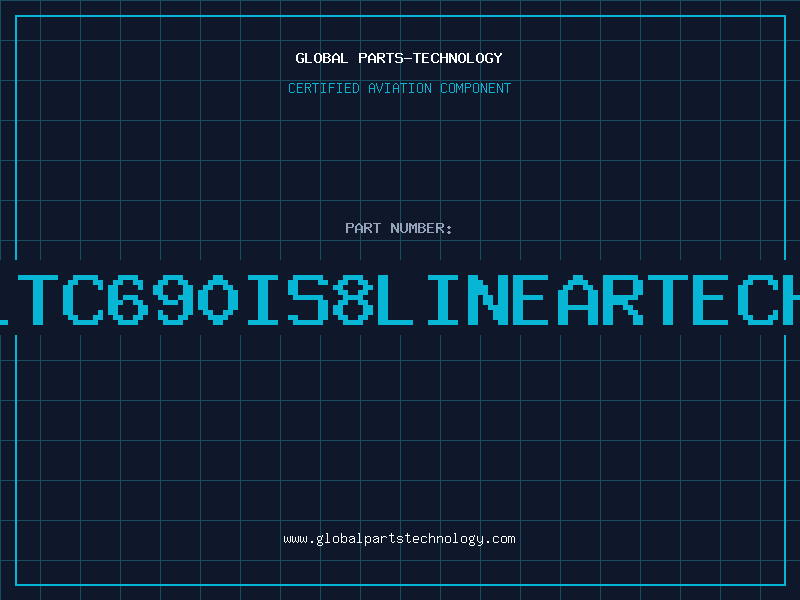Viewport: 800px width, 600px height.
Task: Open the www.globalpartstechnology.com website link
Action: click(x=399, y=539)
